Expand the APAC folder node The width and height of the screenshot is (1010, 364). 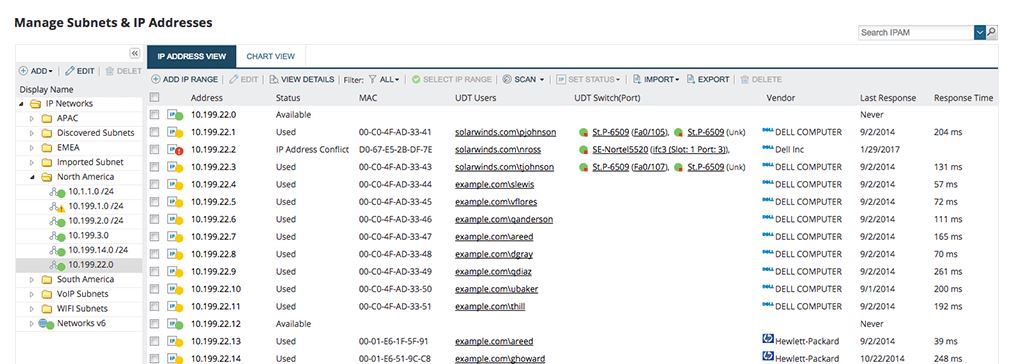32,119
